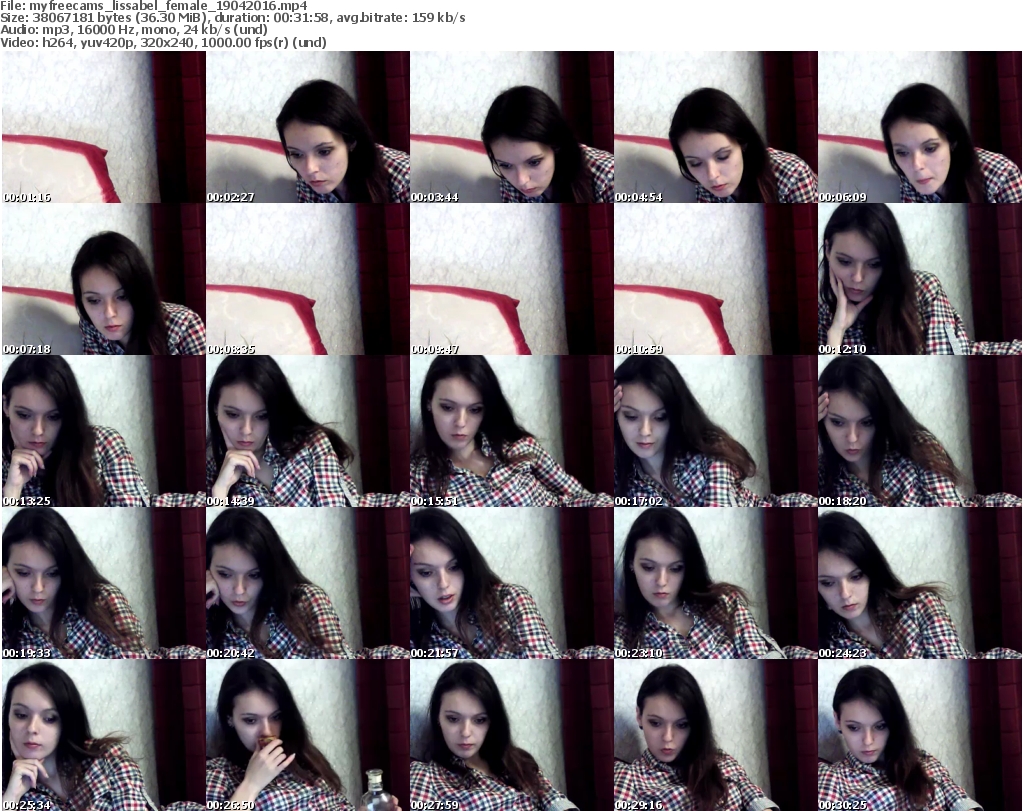Select the thumbnail at 00:15:51

point(511,432)
